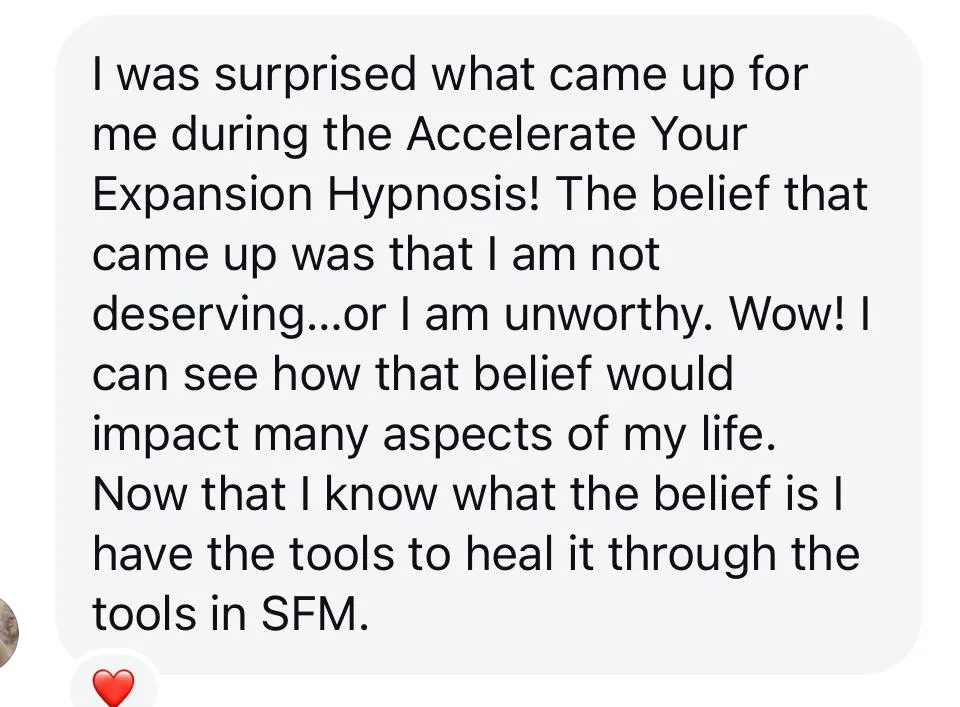Select the word 'unworthy' in message
This screenshot has height=707, width=960.
[x=611, y=315]
